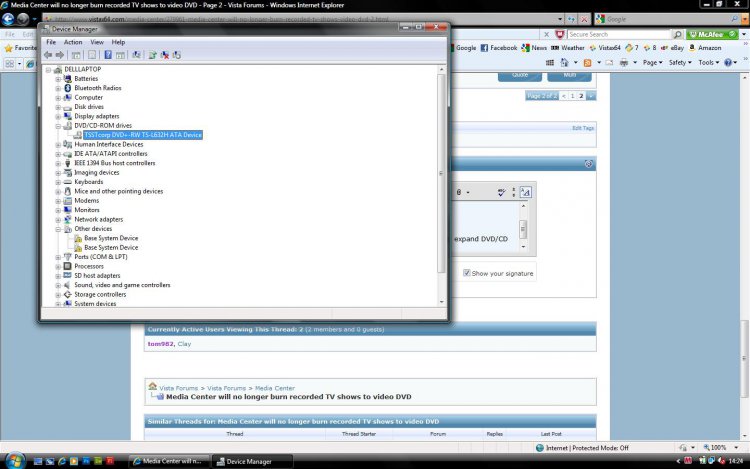Go to page 1 in the thread pagination
Viewport: 750px width, 469px height.
[572, 96]
